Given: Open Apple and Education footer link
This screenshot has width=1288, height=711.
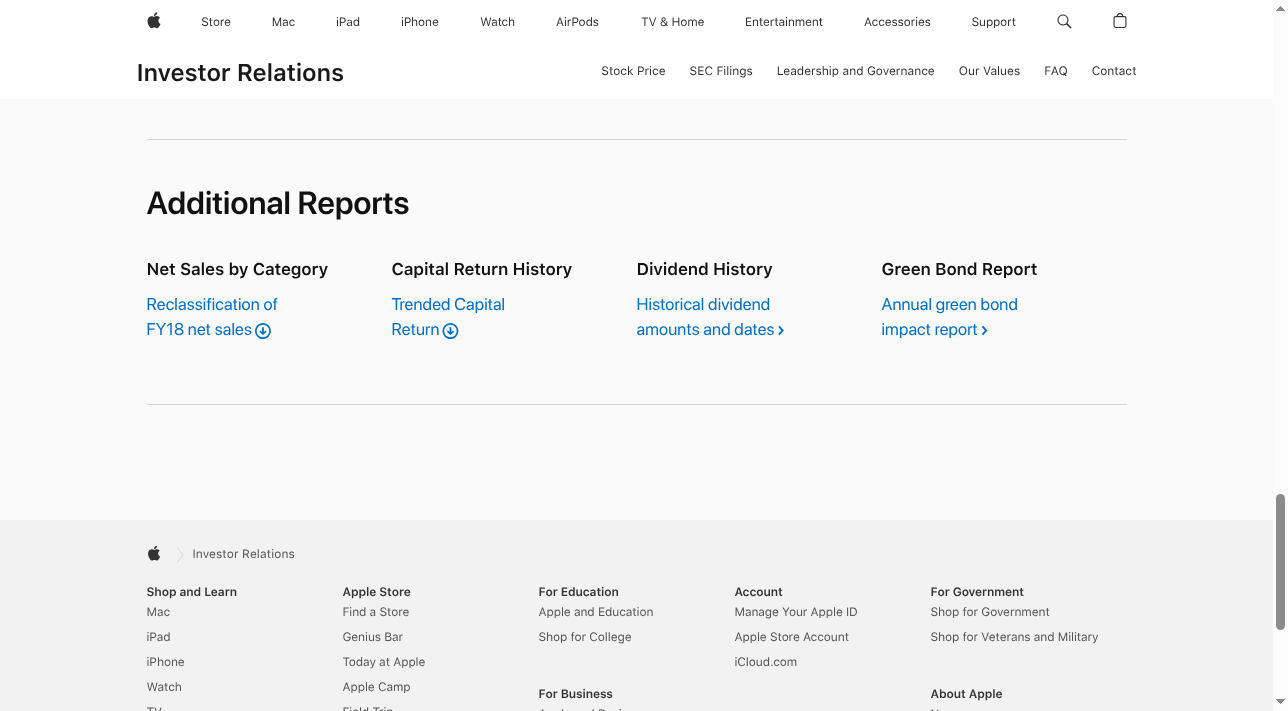Looking at the screenshot, I should pyautogui.click(x=596, y=612).
